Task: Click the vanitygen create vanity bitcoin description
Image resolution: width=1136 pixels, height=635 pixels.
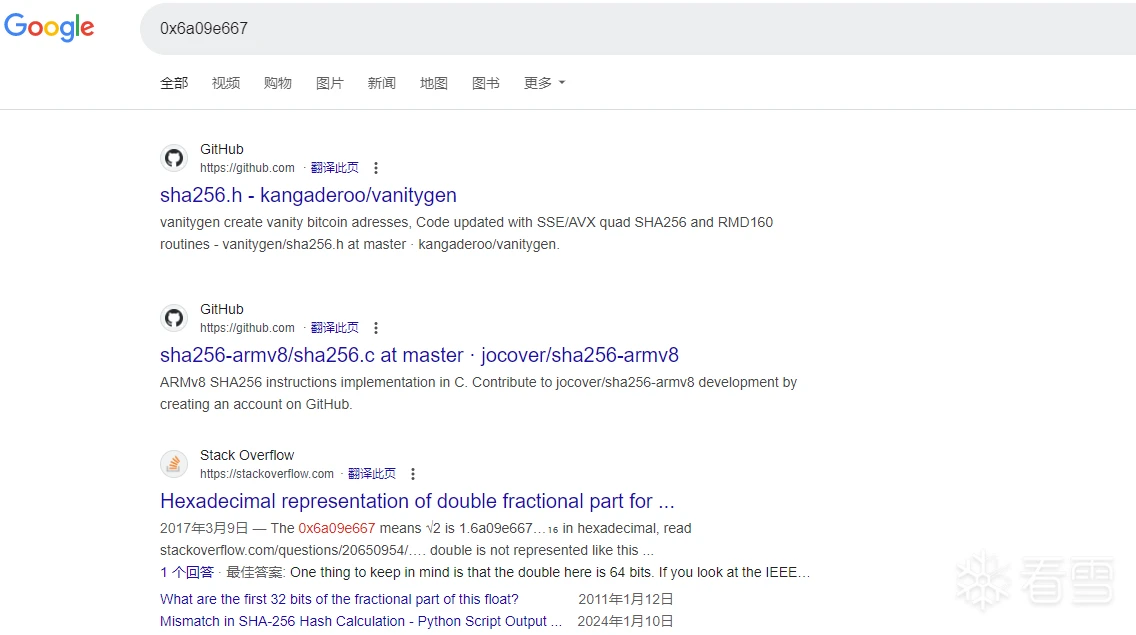Action: click(x=467, y=233)
